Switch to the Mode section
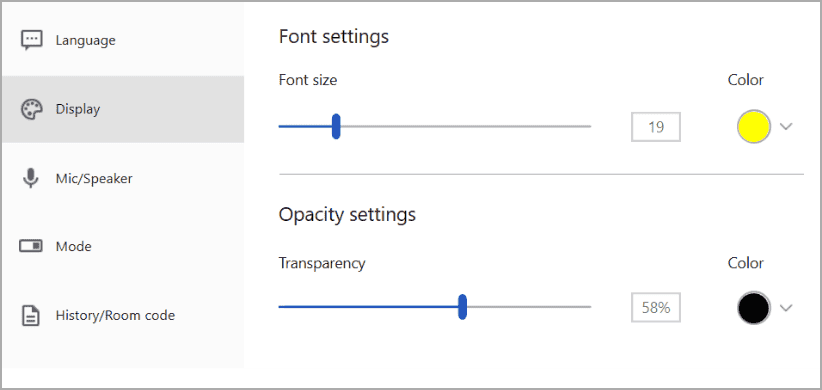Screen dimensions: 822x390 coord(122,246)
